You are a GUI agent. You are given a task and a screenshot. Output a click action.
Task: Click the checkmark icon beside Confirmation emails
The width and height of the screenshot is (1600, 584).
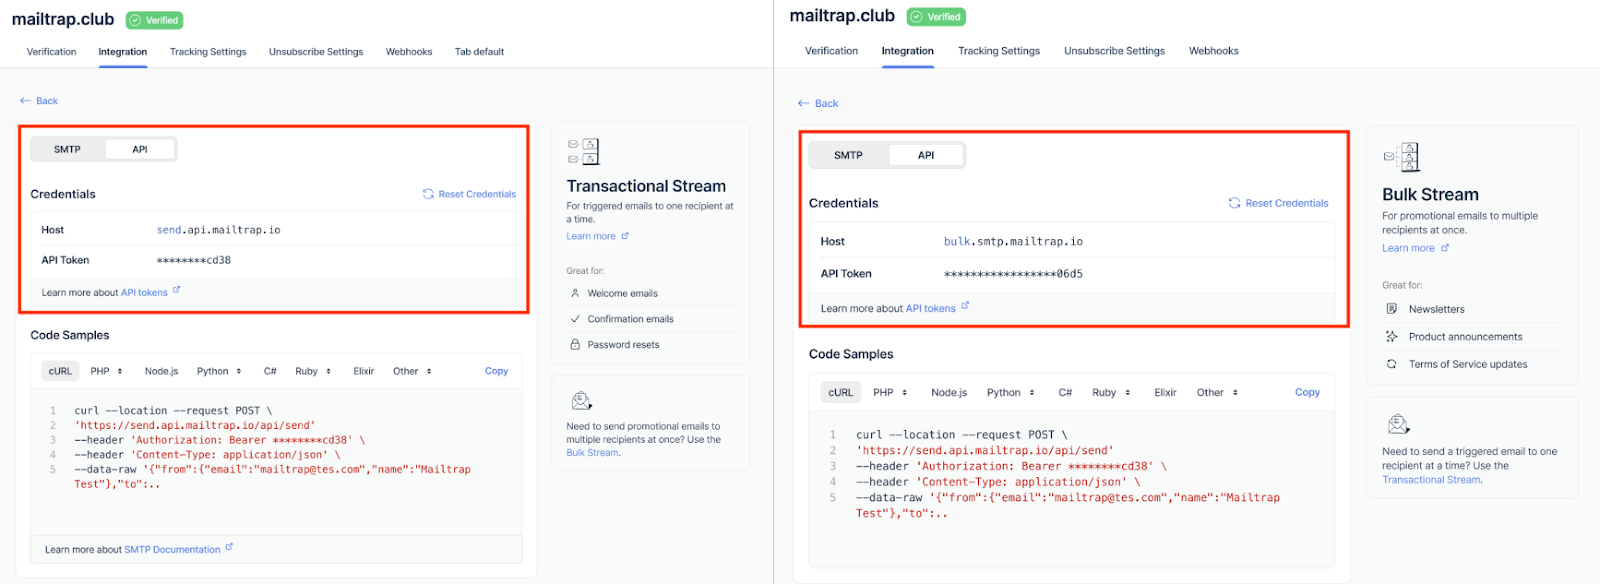coord(575,319)
